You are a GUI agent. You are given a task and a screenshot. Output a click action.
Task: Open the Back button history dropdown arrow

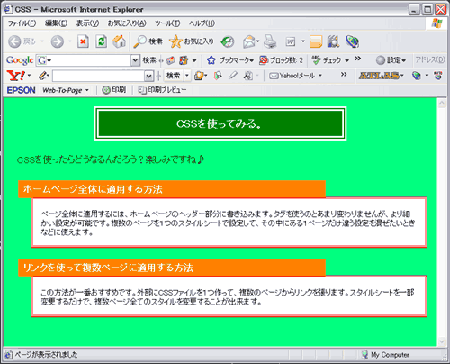42,42
